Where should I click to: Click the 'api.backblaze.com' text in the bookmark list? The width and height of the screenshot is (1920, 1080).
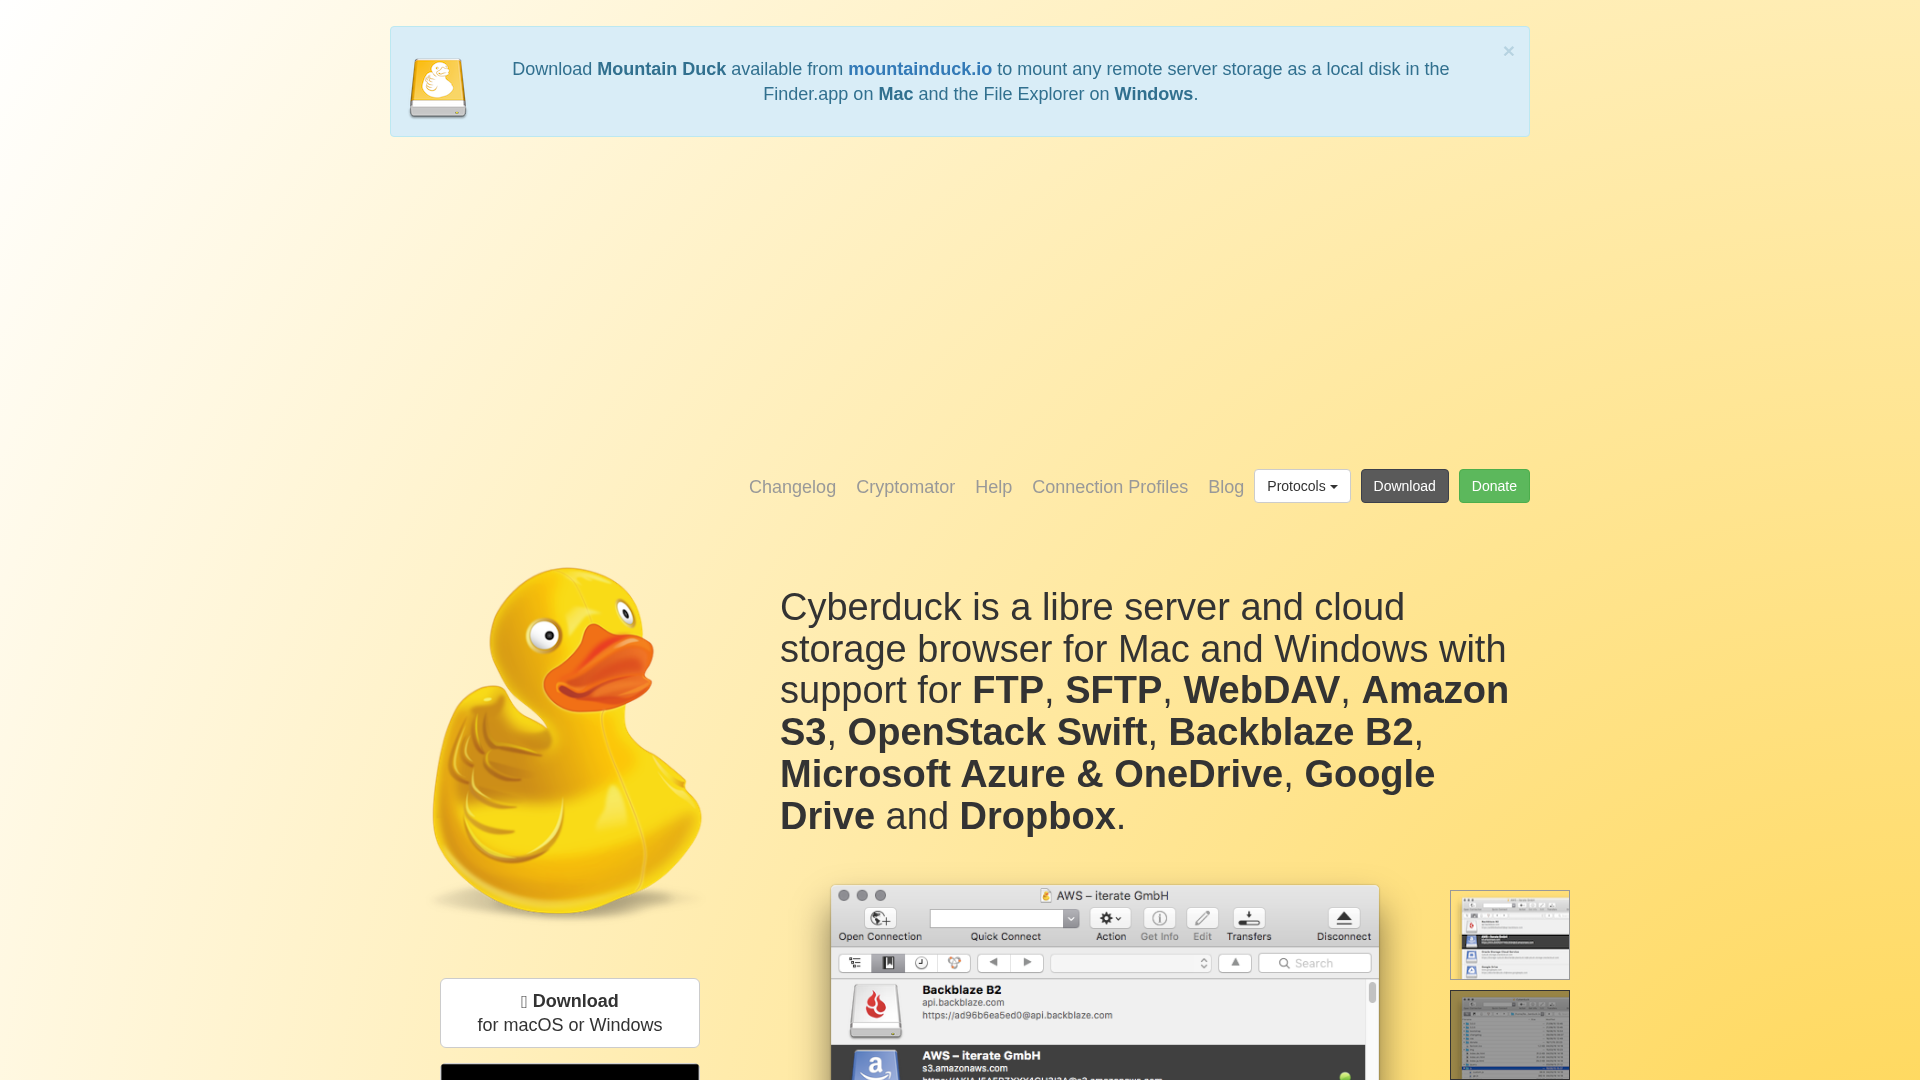click(963, 1003)
